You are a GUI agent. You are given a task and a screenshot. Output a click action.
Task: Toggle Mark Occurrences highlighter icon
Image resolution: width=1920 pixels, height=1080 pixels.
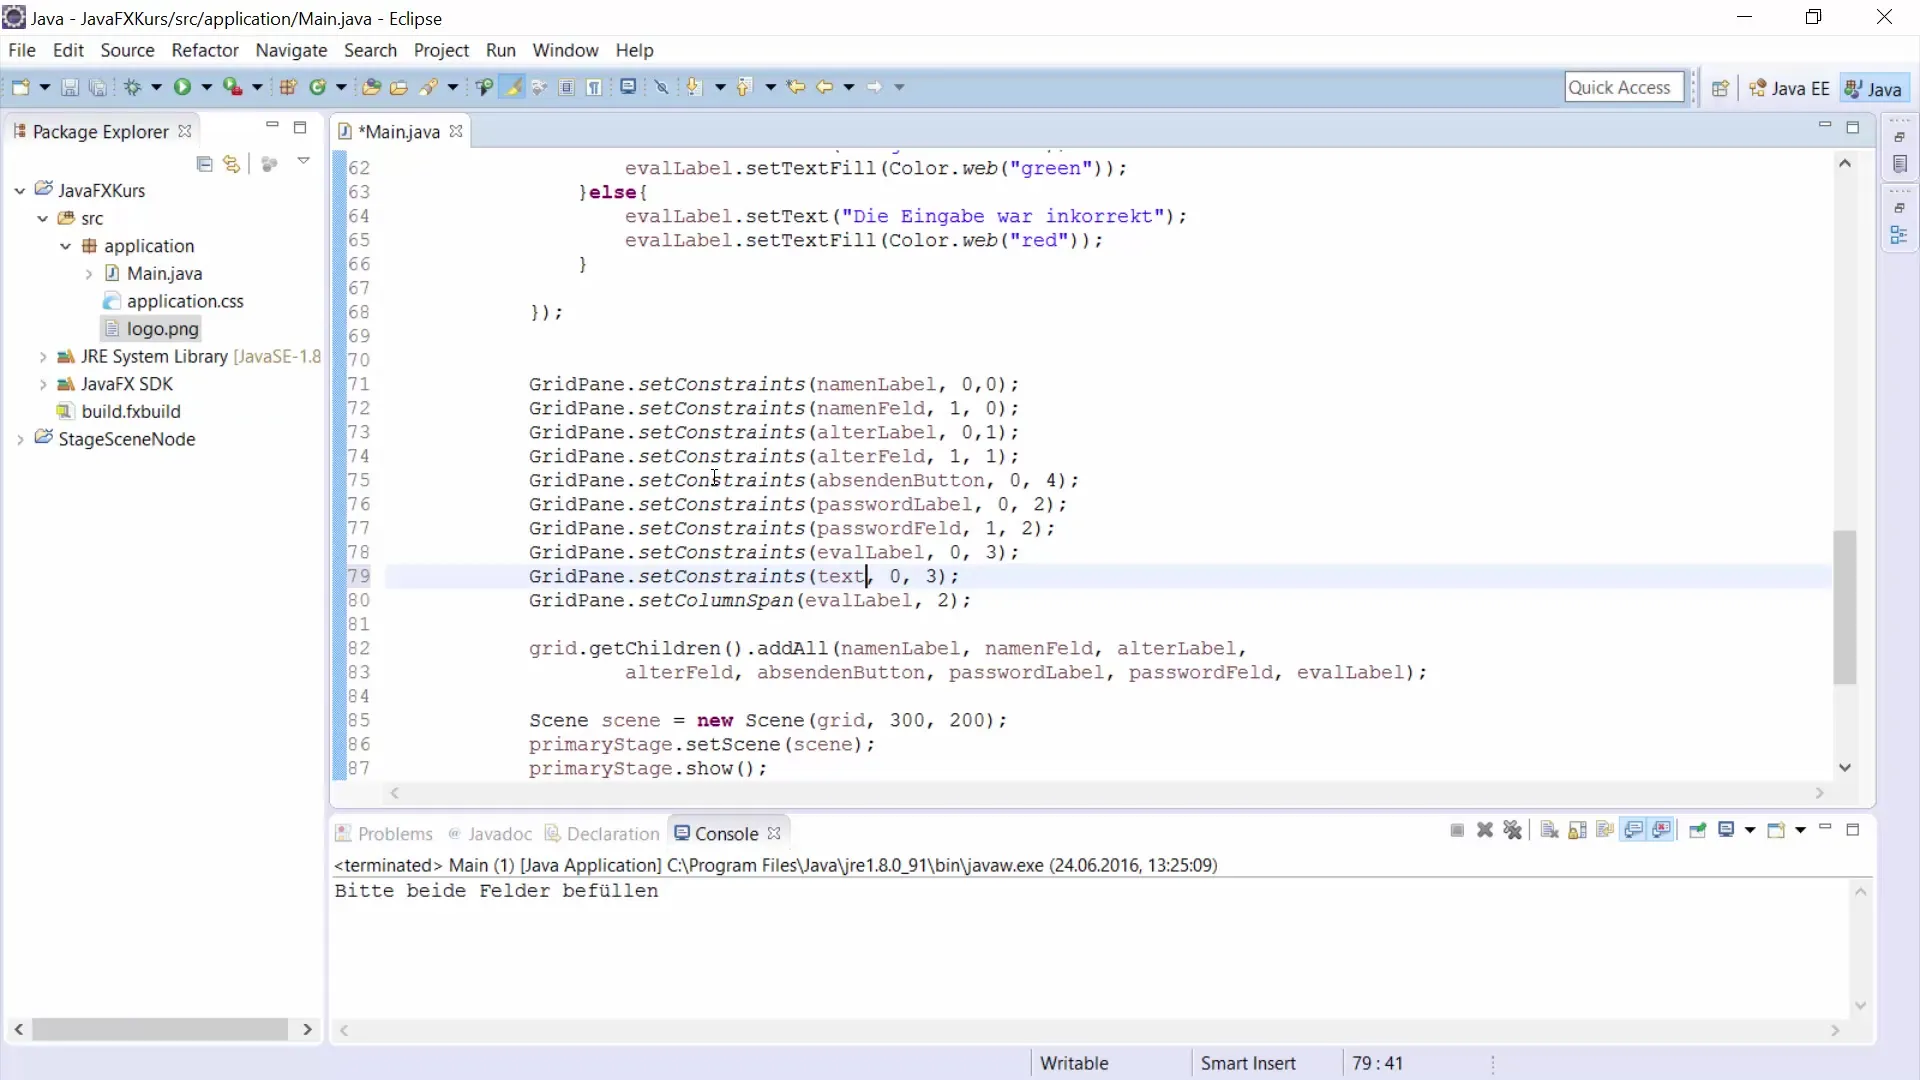click(x=513, y=87)
